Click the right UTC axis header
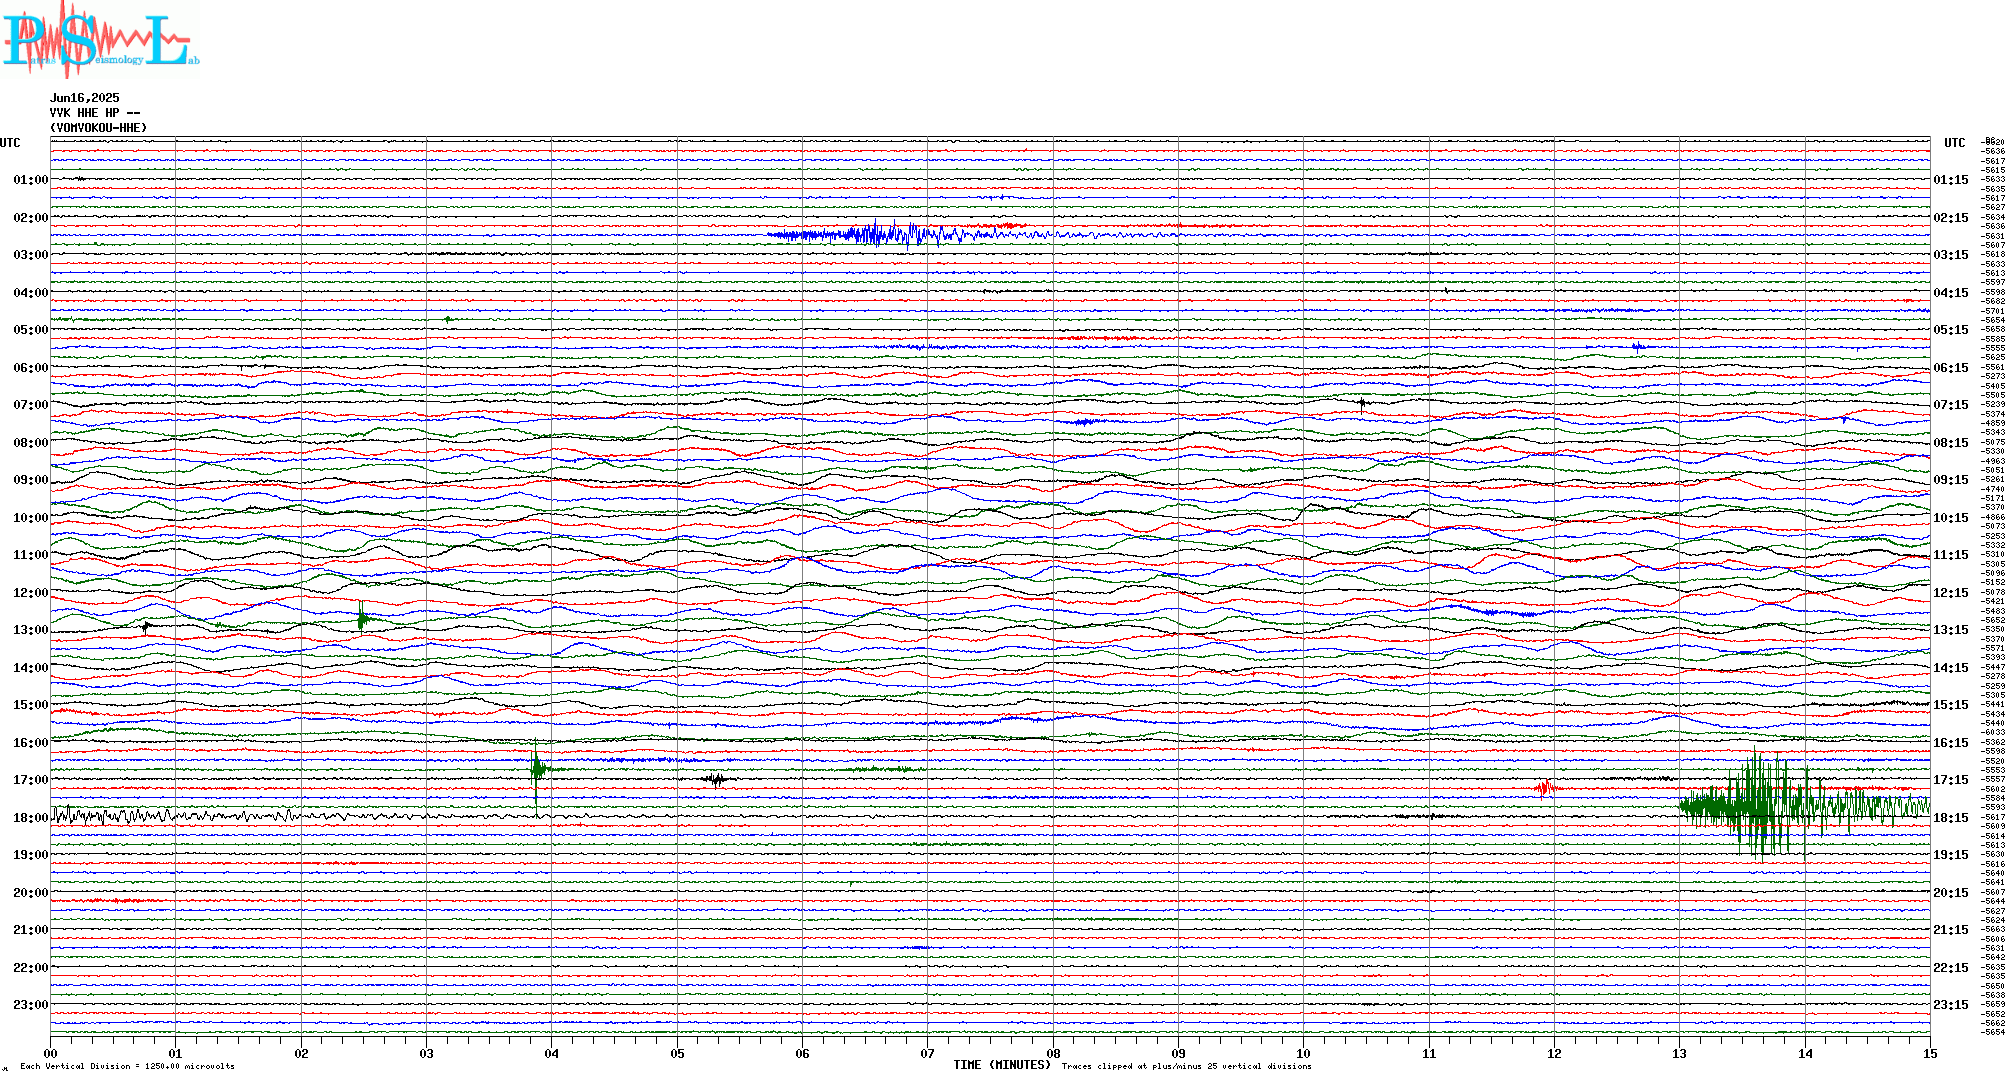 1954,143
